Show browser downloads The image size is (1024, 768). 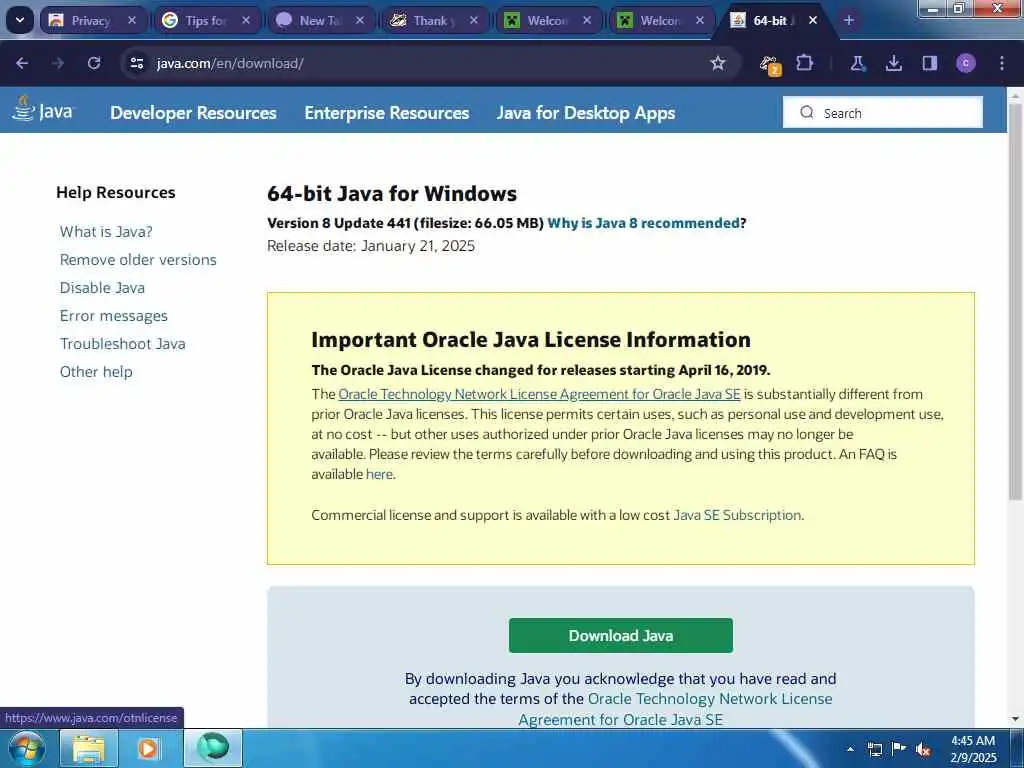pos(893,63)
